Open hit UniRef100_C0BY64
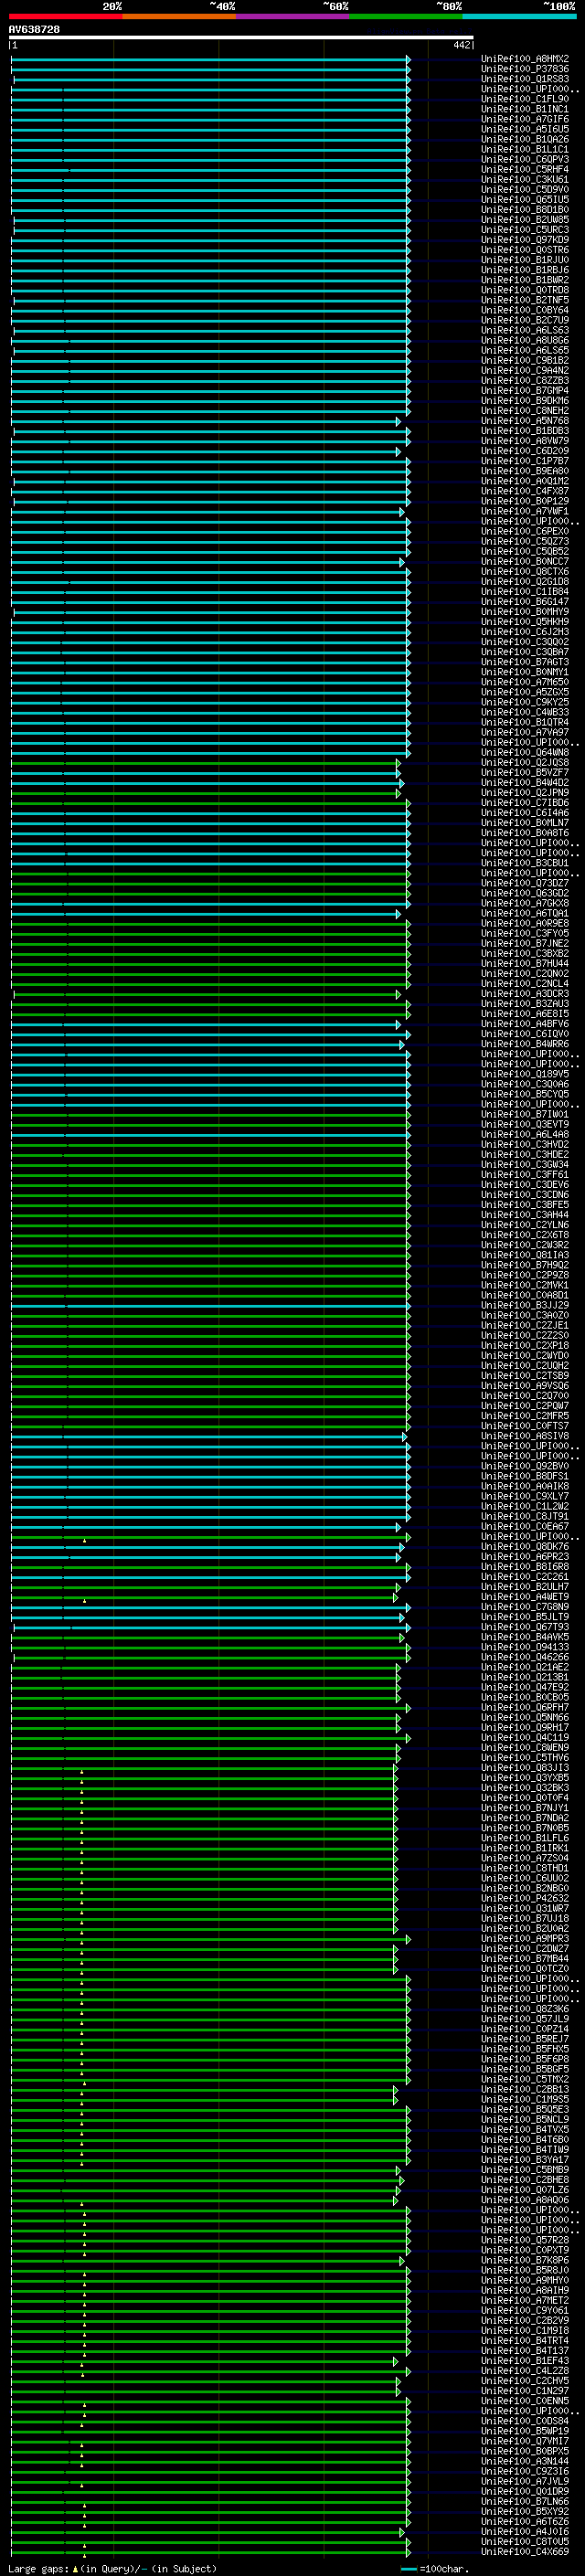585x2576 pixels. (x=525, y=310)
